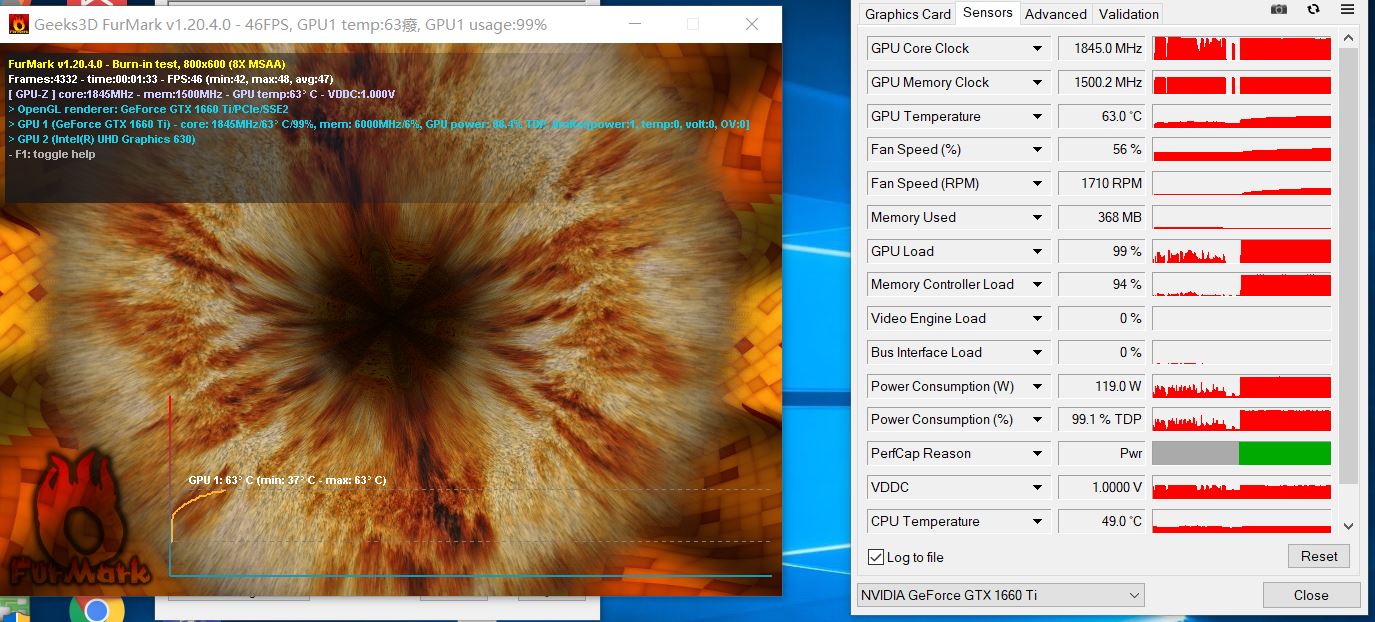Click the FurMark title bar app icon
Screen dimensions: 1375x622
click(18, 24)
